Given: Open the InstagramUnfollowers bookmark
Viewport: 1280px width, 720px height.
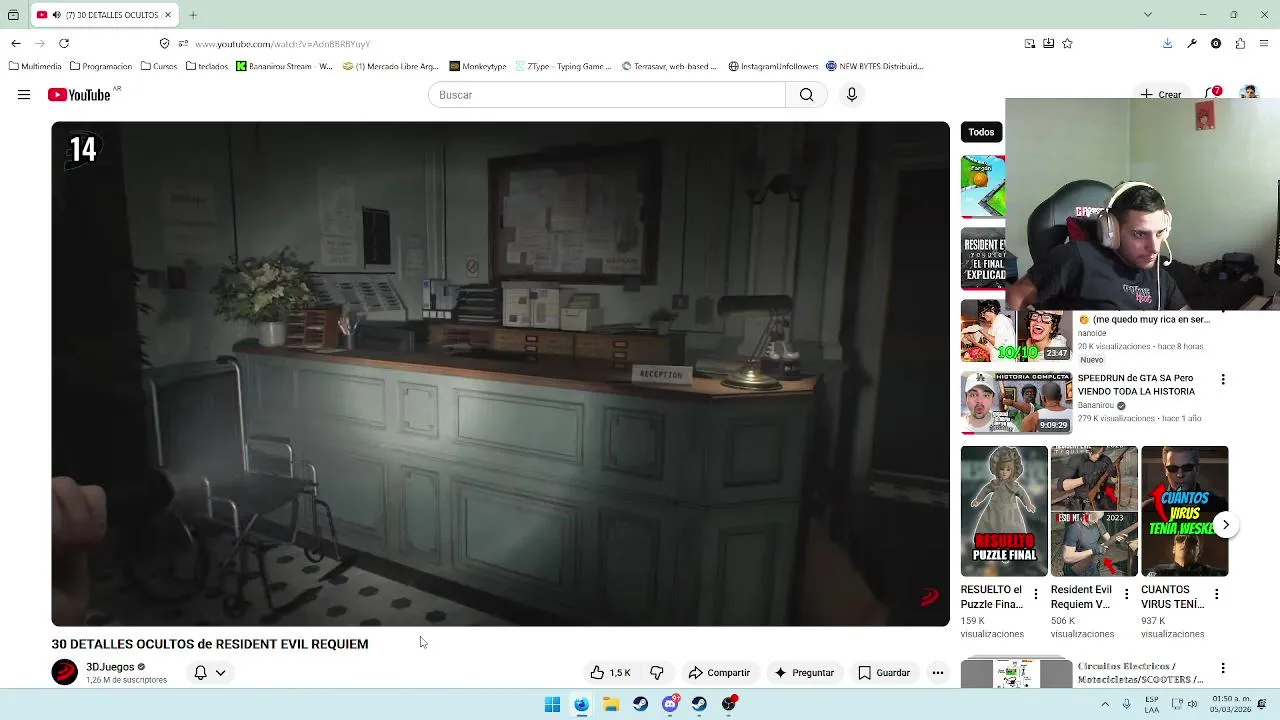Looking at the screenshot, I should [773, 66].
